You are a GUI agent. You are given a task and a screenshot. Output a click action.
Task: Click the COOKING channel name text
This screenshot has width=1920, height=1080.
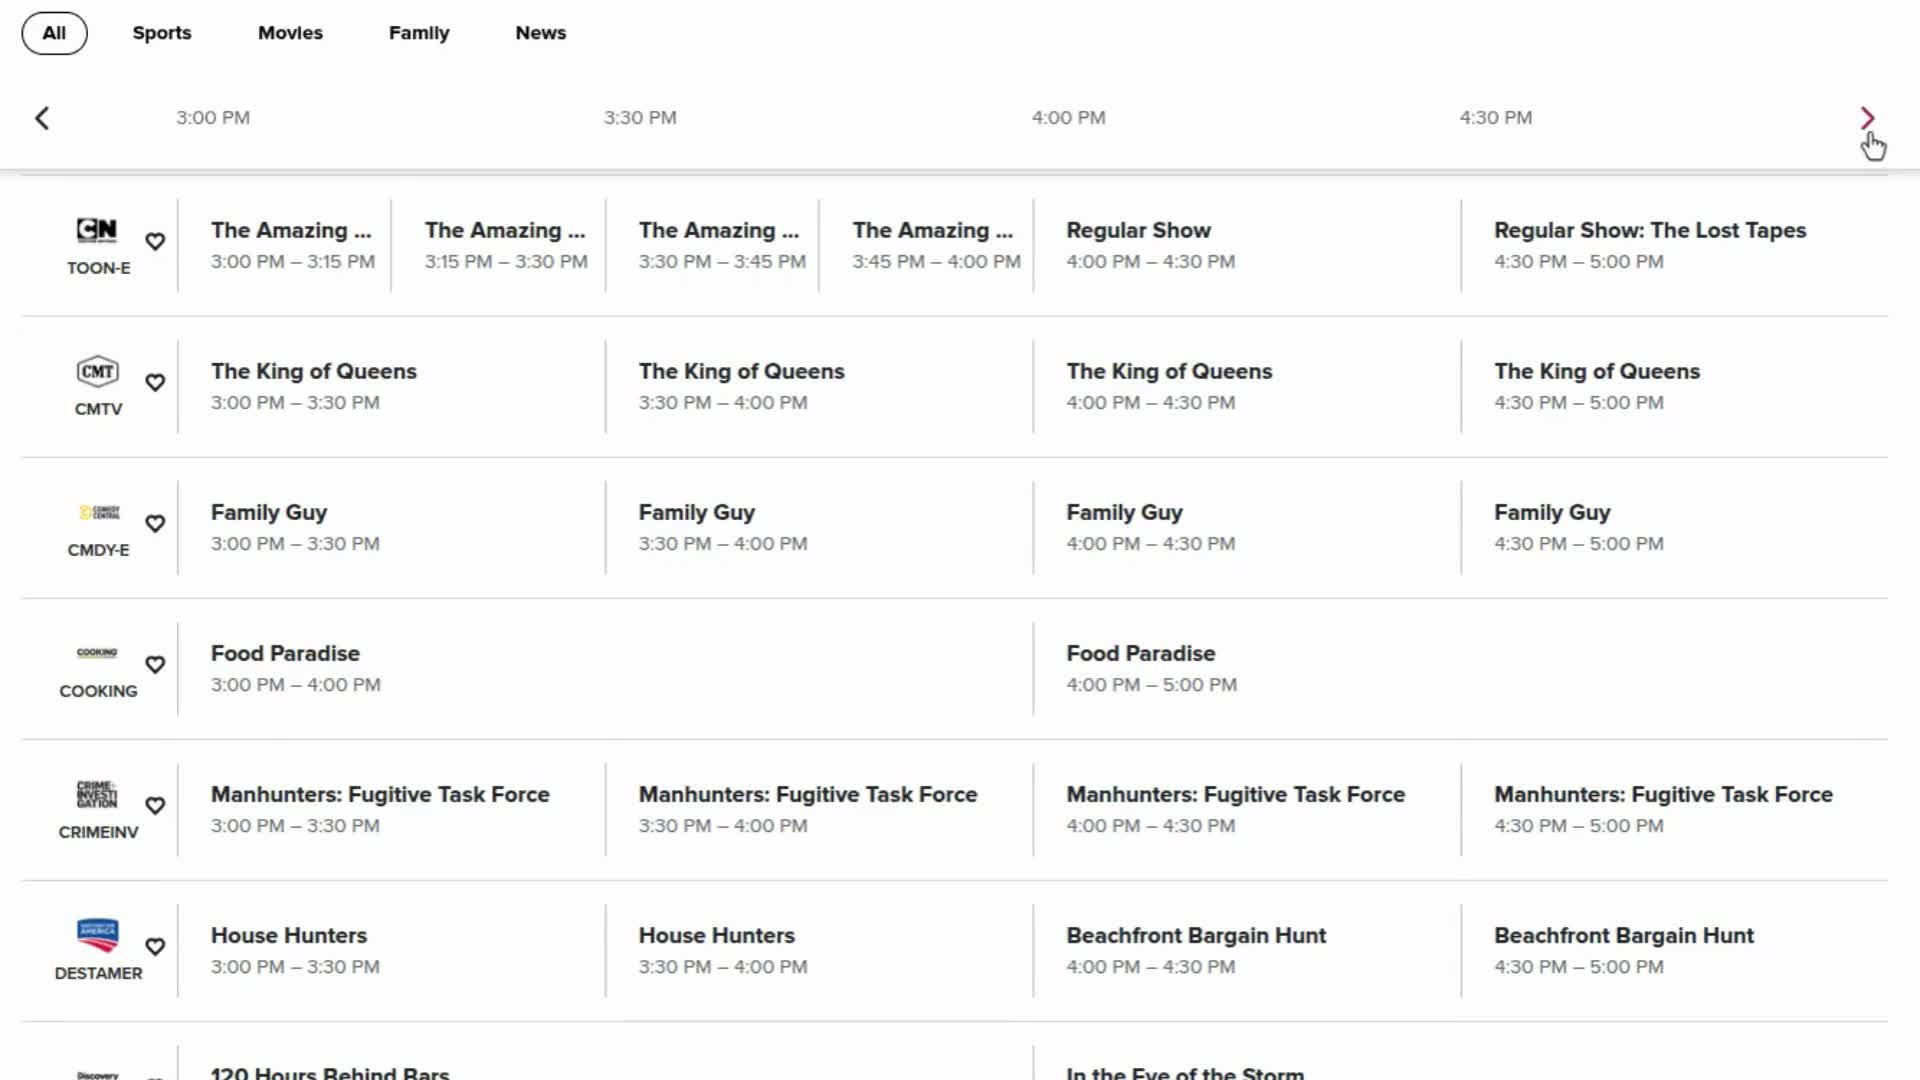(x=98, y=691)
